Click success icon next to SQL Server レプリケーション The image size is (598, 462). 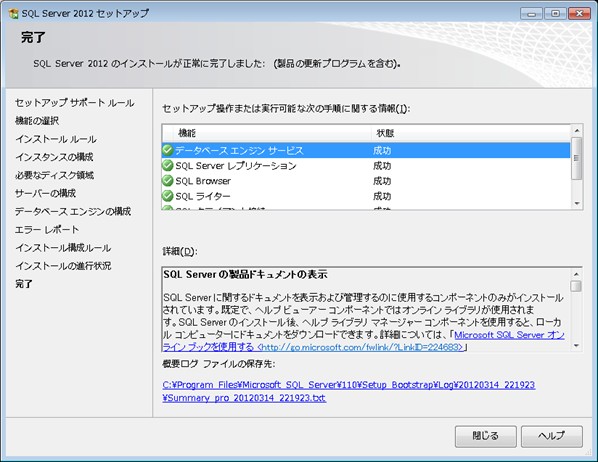point(167,165)
